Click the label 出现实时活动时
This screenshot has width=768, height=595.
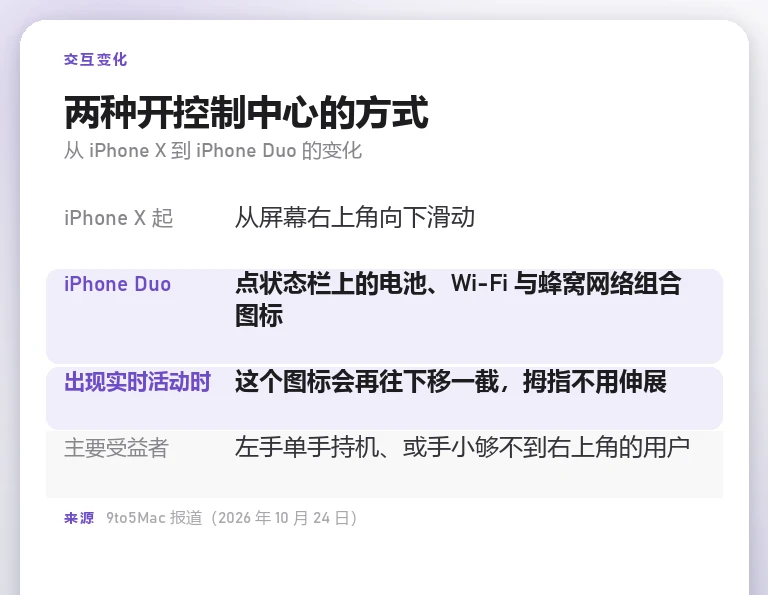tap(138, 382)
